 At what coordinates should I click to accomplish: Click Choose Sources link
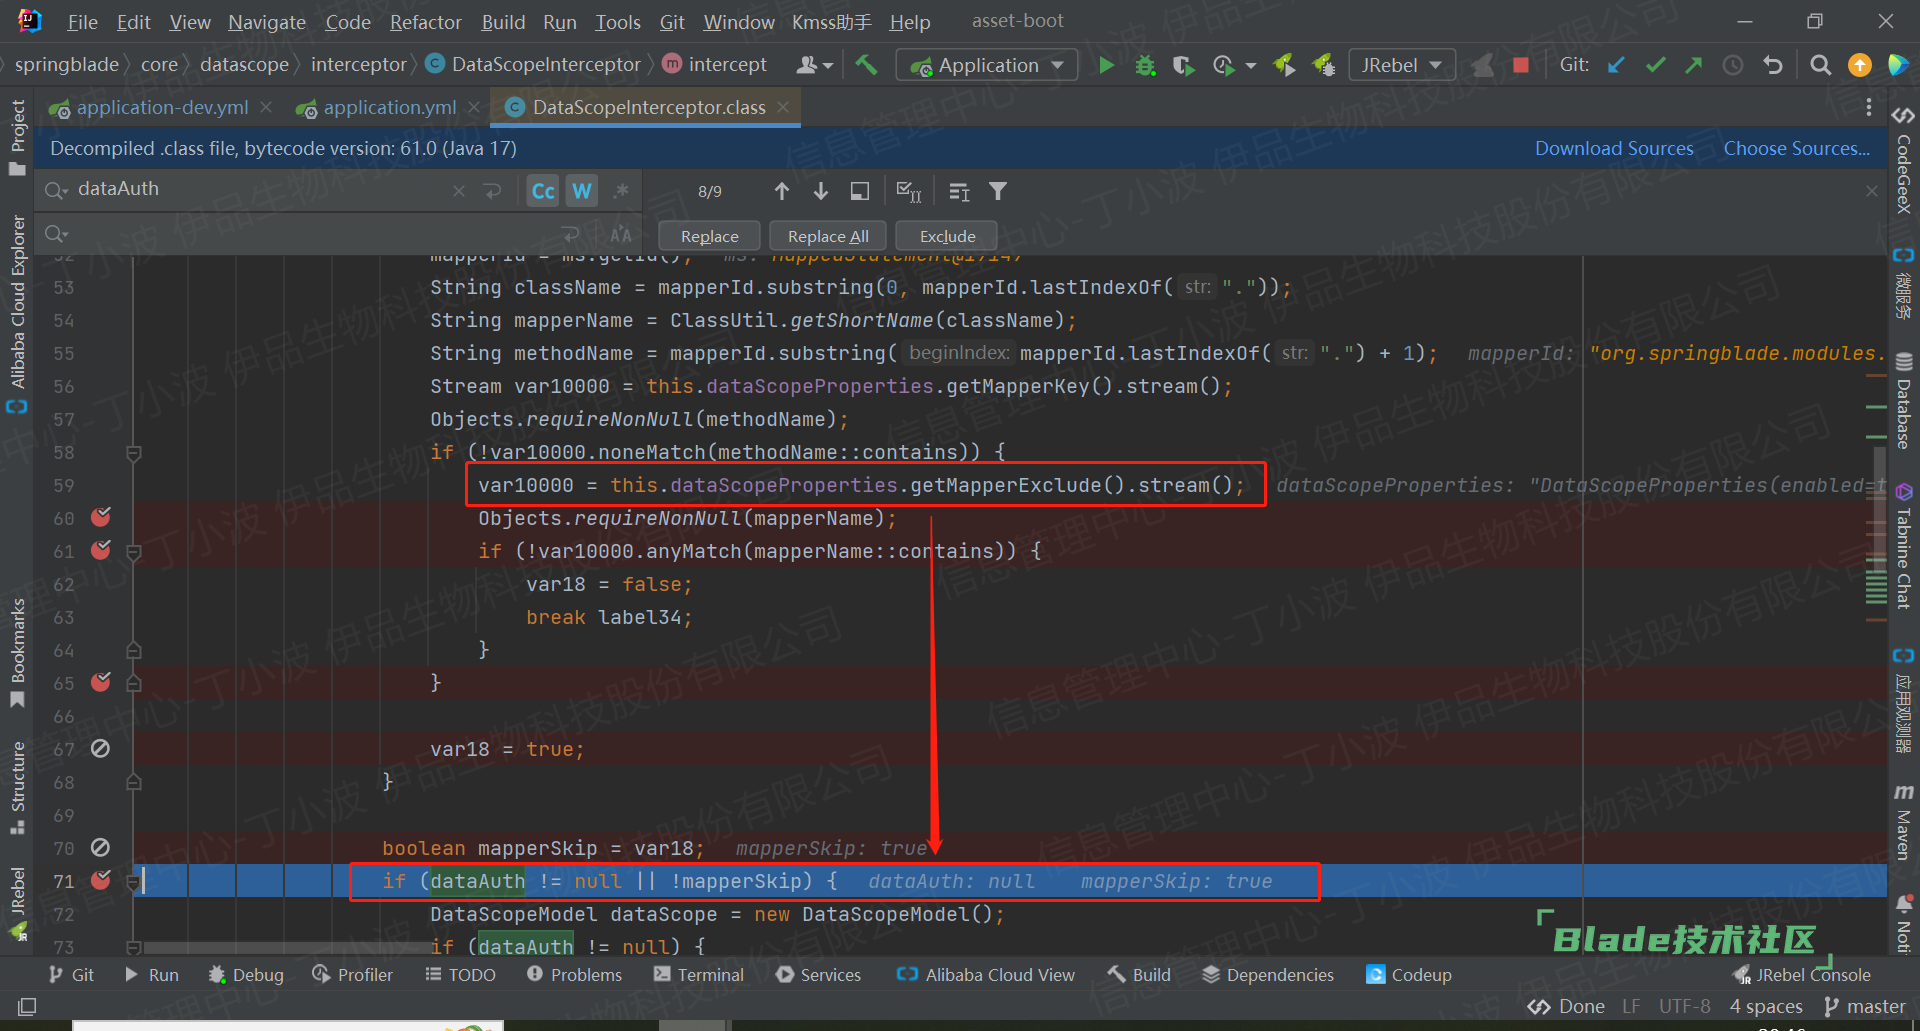tap(1797, 148)
